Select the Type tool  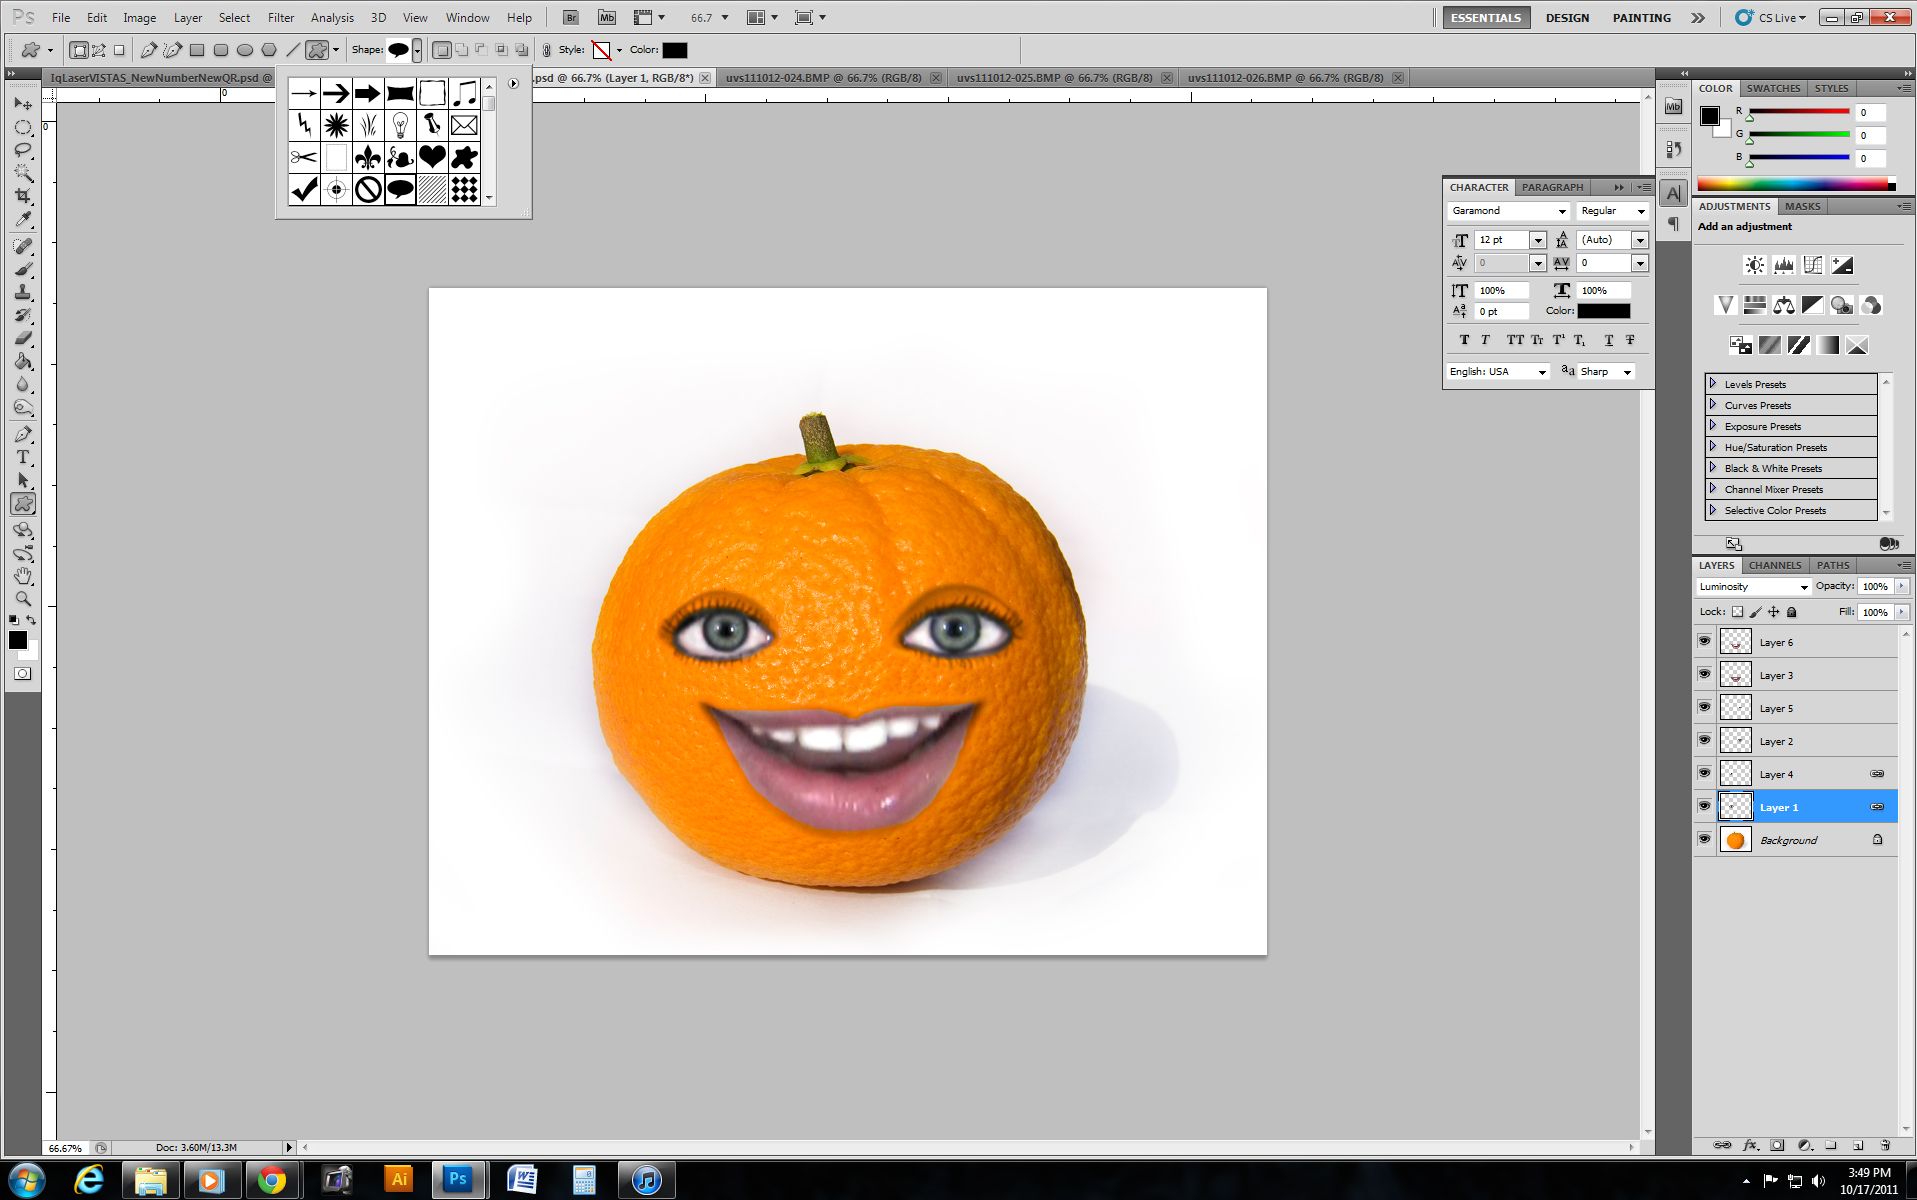click(x=22, y=457)
